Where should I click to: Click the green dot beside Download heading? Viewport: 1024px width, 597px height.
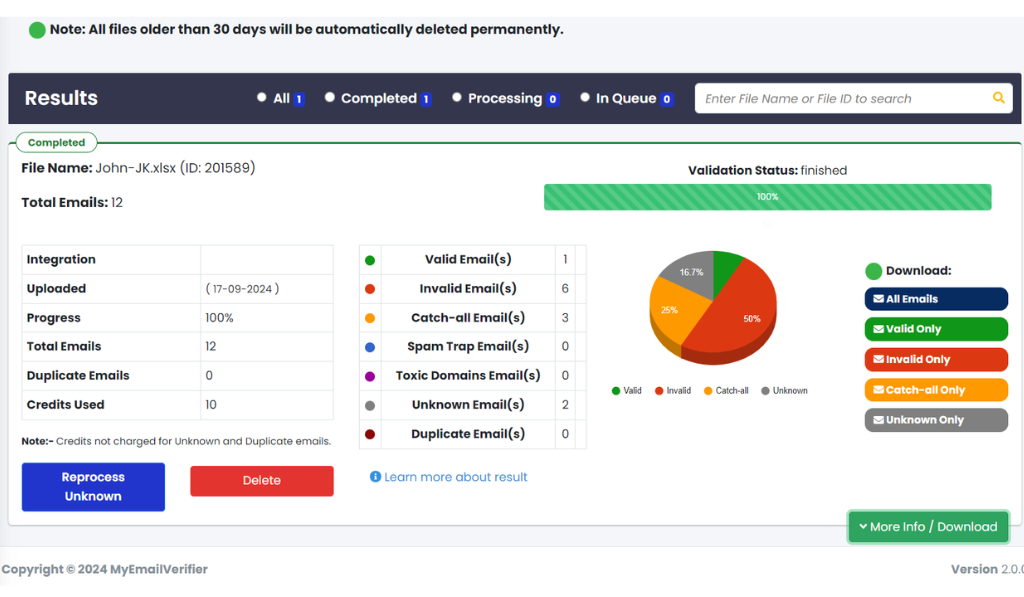pyautogui.click(x=873, y=270)
